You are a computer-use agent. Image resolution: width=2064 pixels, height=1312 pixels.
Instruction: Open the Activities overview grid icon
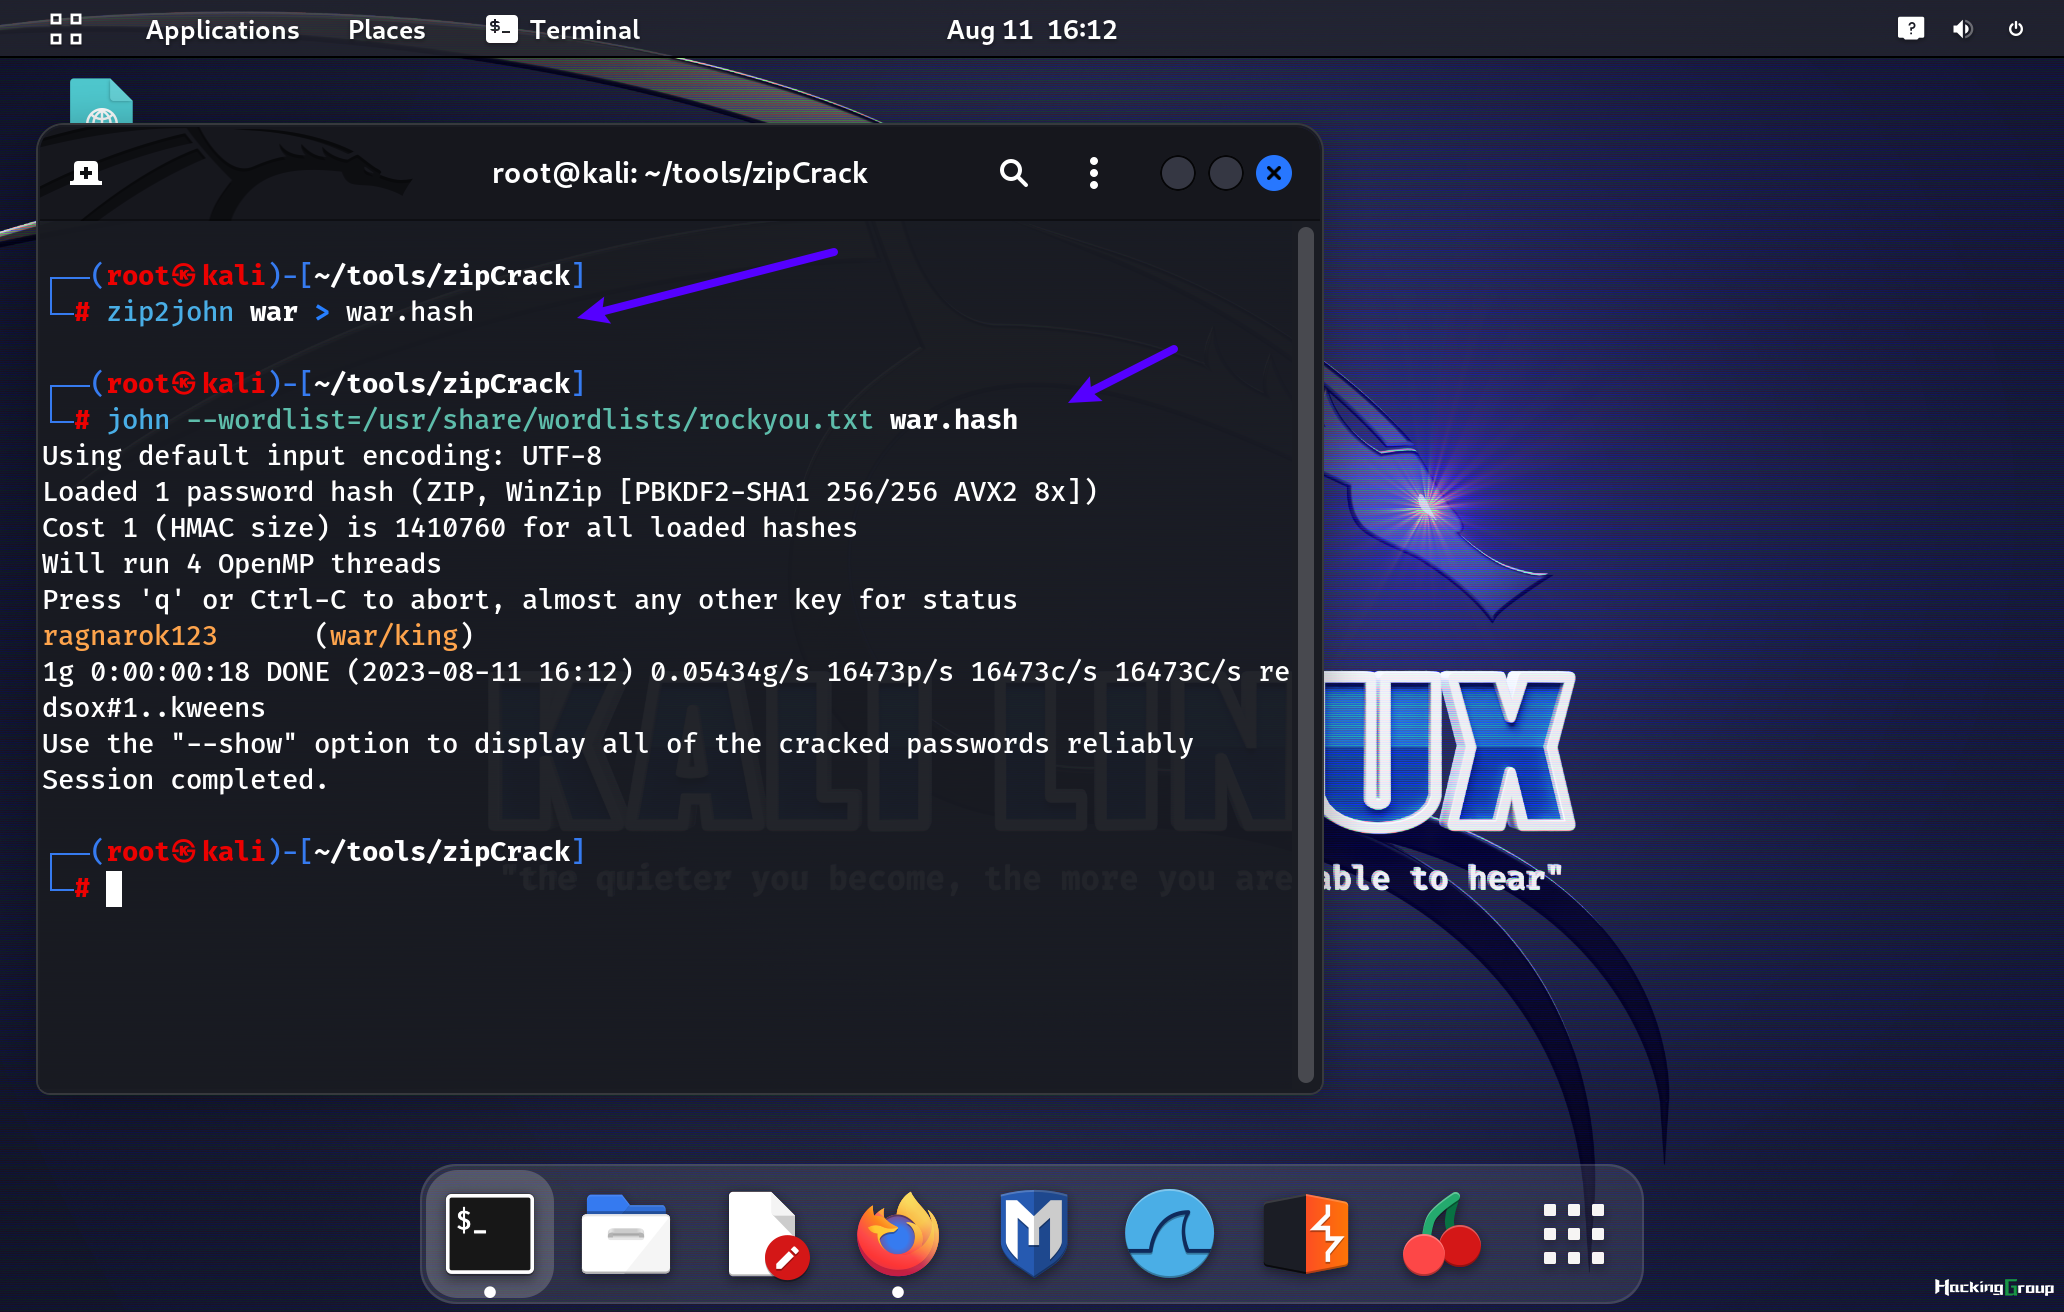tap(66, 29)
